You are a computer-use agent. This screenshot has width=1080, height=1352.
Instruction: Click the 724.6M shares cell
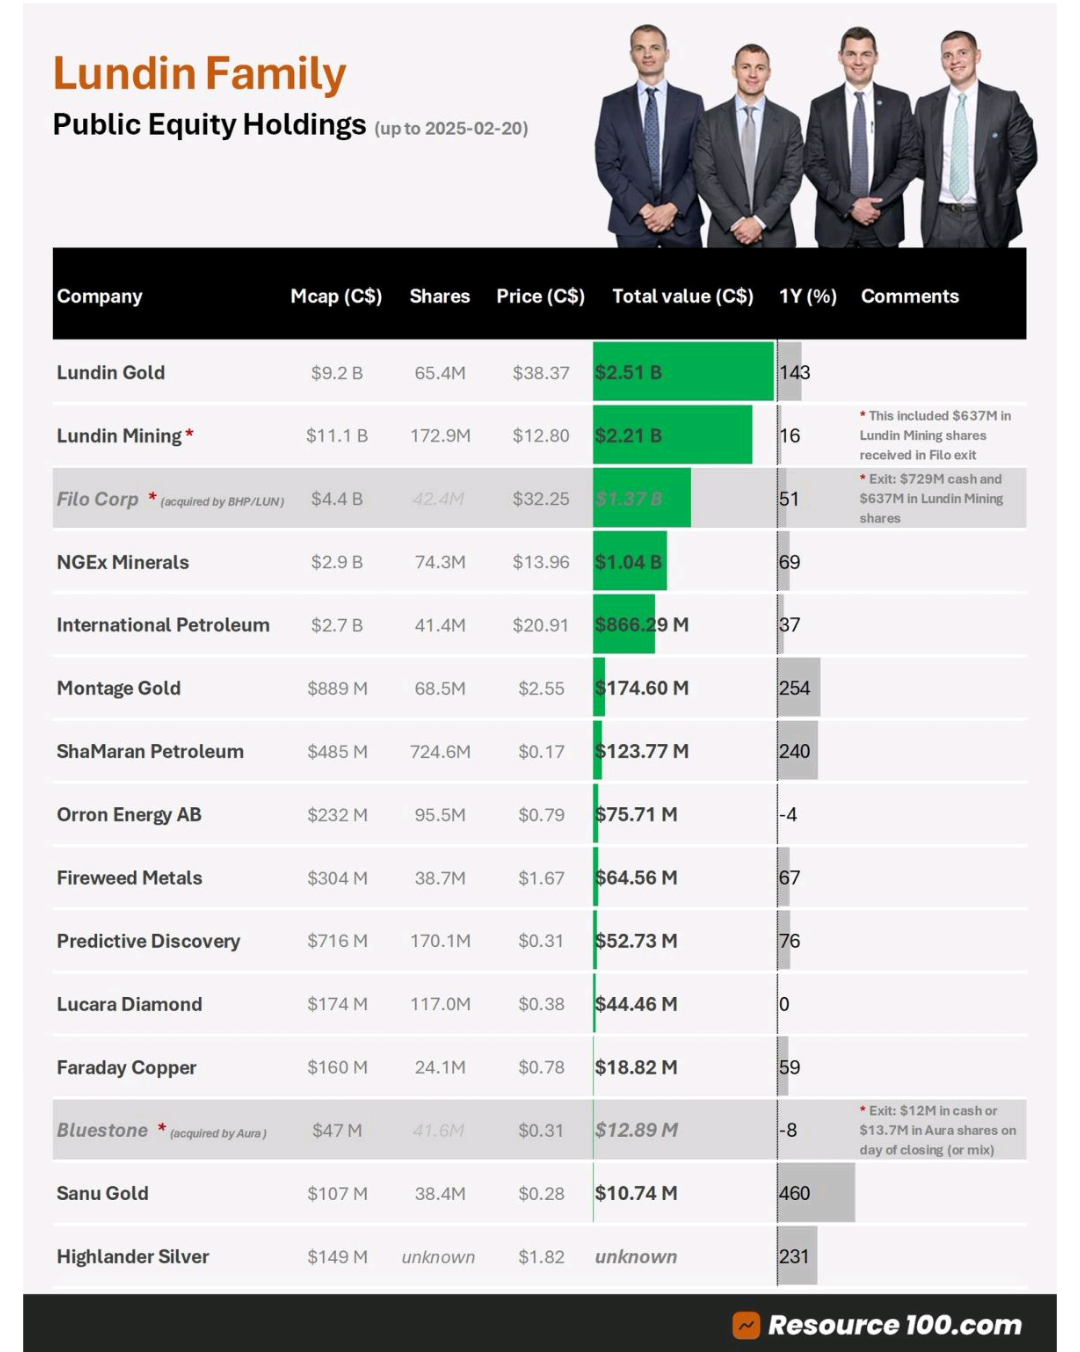440,752
